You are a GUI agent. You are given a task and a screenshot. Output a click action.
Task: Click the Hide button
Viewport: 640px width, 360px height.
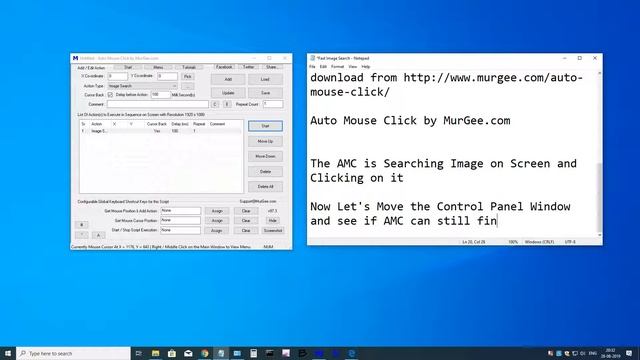273,221
